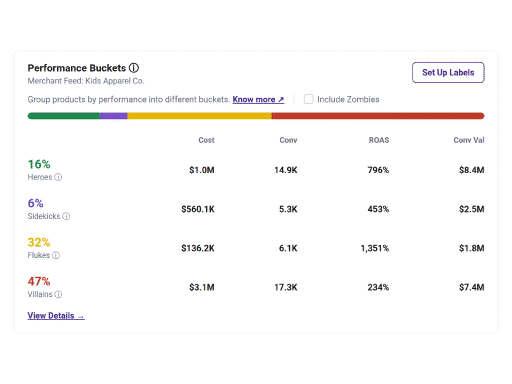This screenshot has width=512, height=384.
Task: Click the Performance Buckets heading
Action: [x=77, y=68]
